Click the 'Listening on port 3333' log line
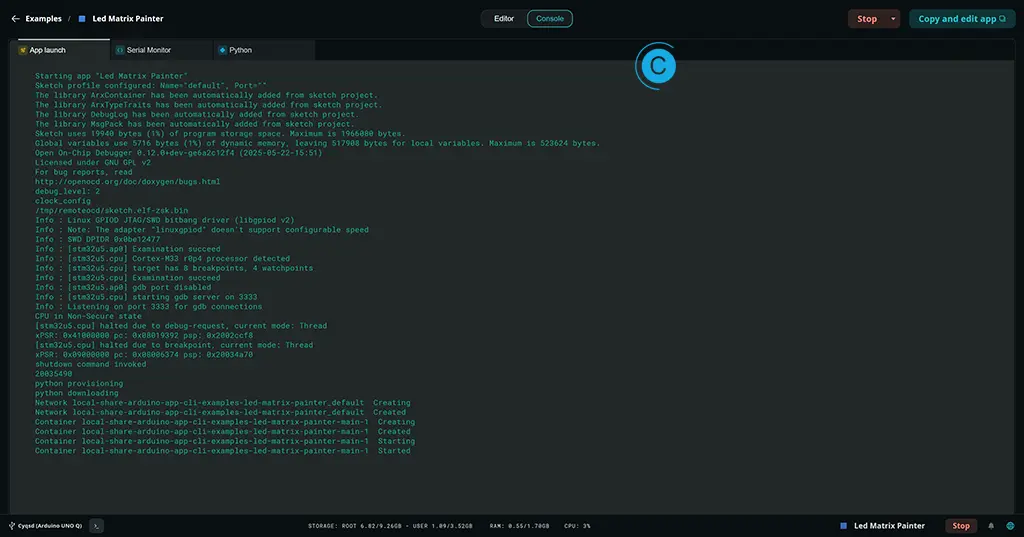This screenshot has height=537, width=1024. [148, 306]
